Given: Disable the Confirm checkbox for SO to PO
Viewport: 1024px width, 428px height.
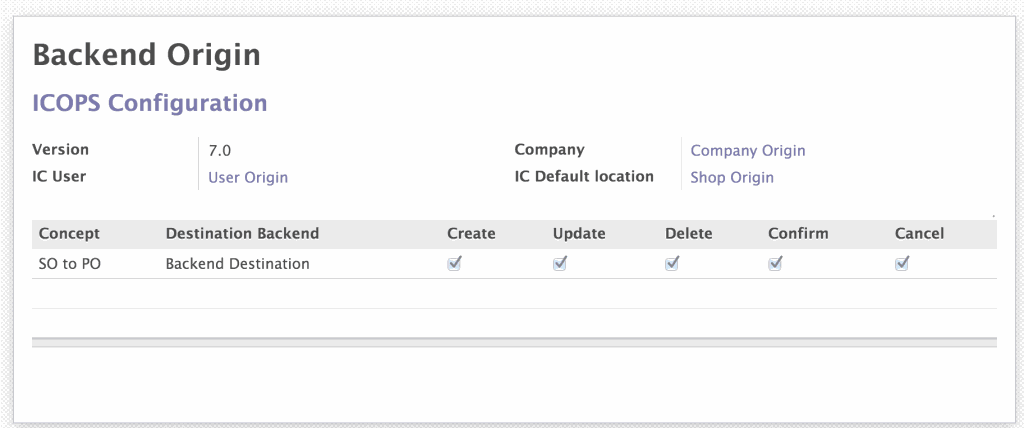Looking at the screenshot, I should point(775,264).
